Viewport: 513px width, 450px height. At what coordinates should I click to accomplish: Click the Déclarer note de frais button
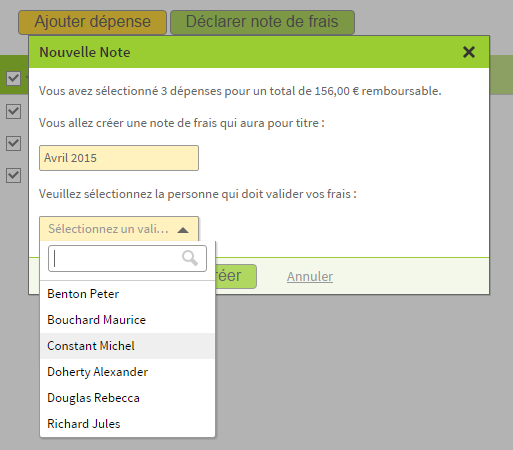click(262, 22)
